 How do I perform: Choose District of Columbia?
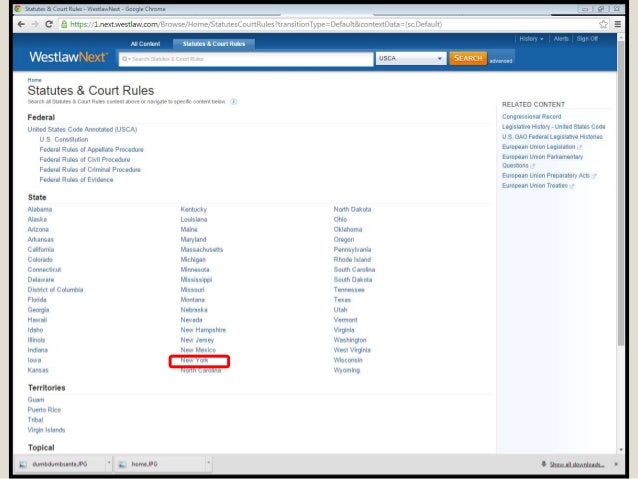point(55,290)
